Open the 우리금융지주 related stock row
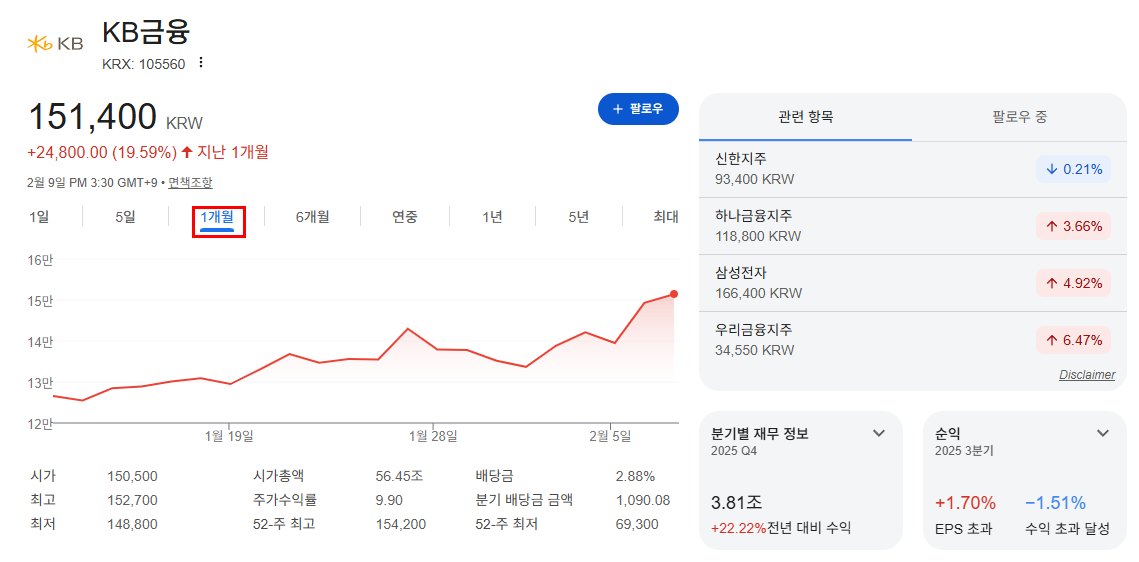 tap(912, 340)
